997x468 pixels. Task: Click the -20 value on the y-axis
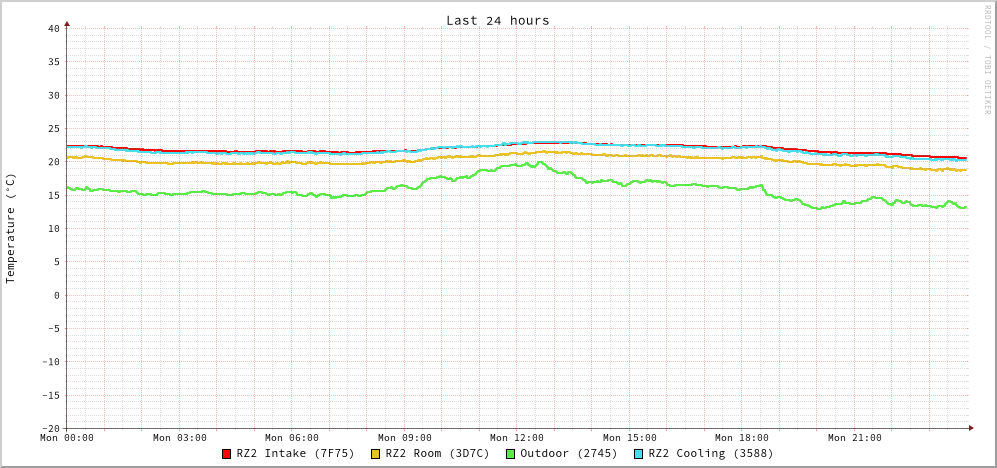coord(50,428)
